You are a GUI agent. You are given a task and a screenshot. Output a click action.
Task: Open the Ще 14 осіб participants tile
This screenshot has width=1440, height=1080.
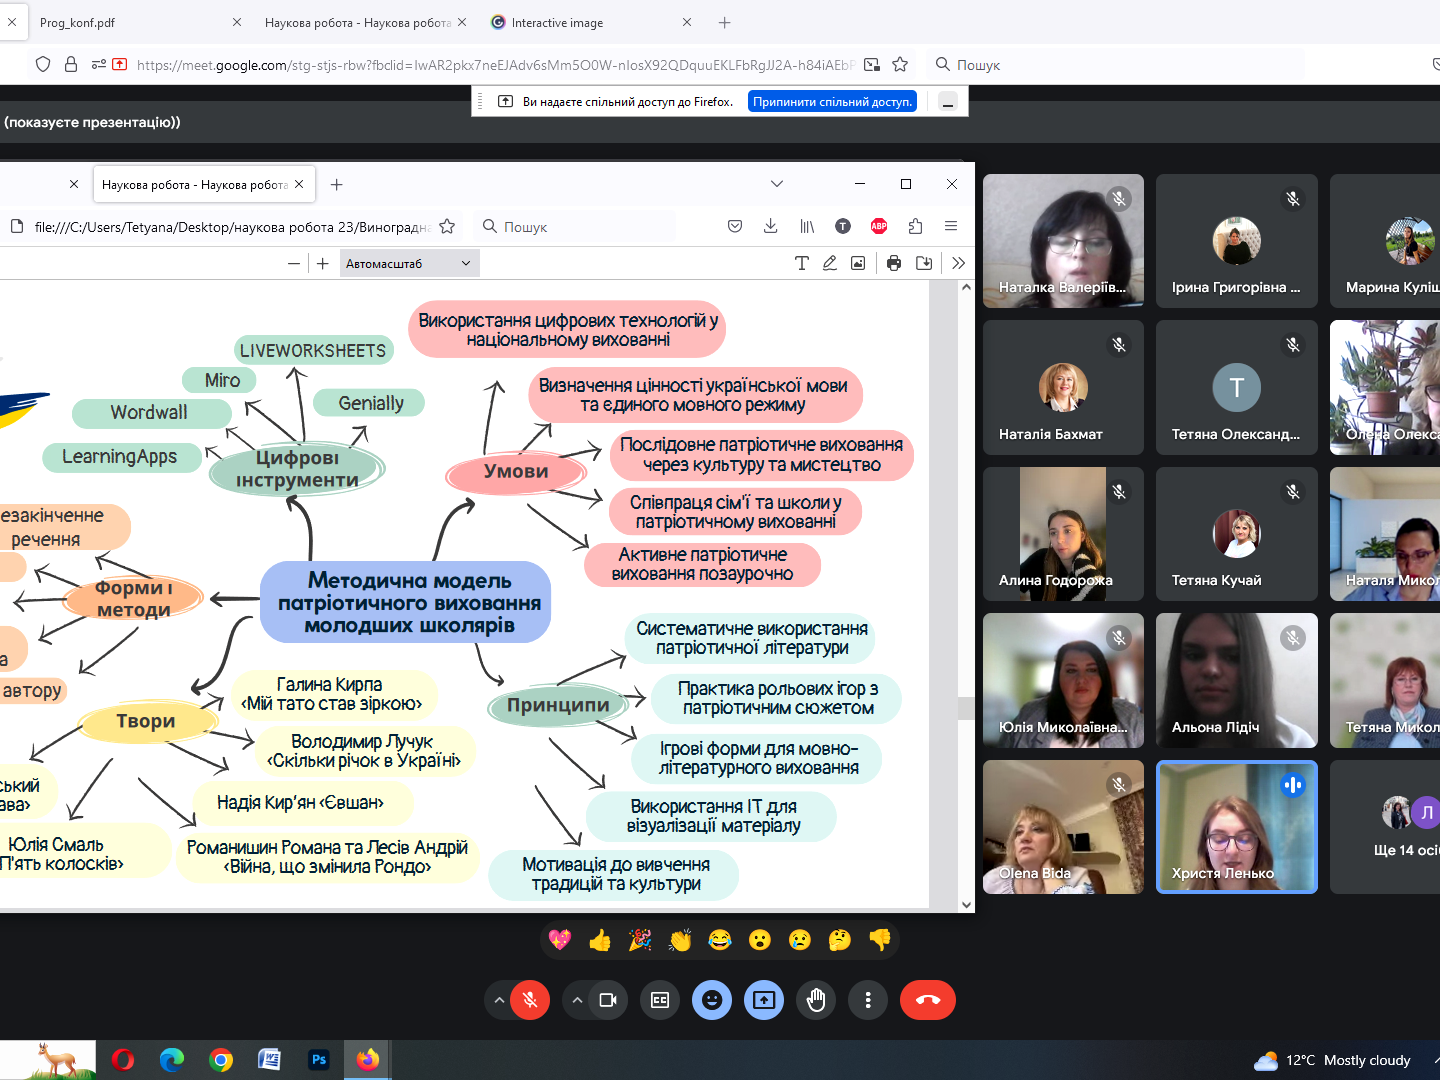click(x=1400, y=828)
